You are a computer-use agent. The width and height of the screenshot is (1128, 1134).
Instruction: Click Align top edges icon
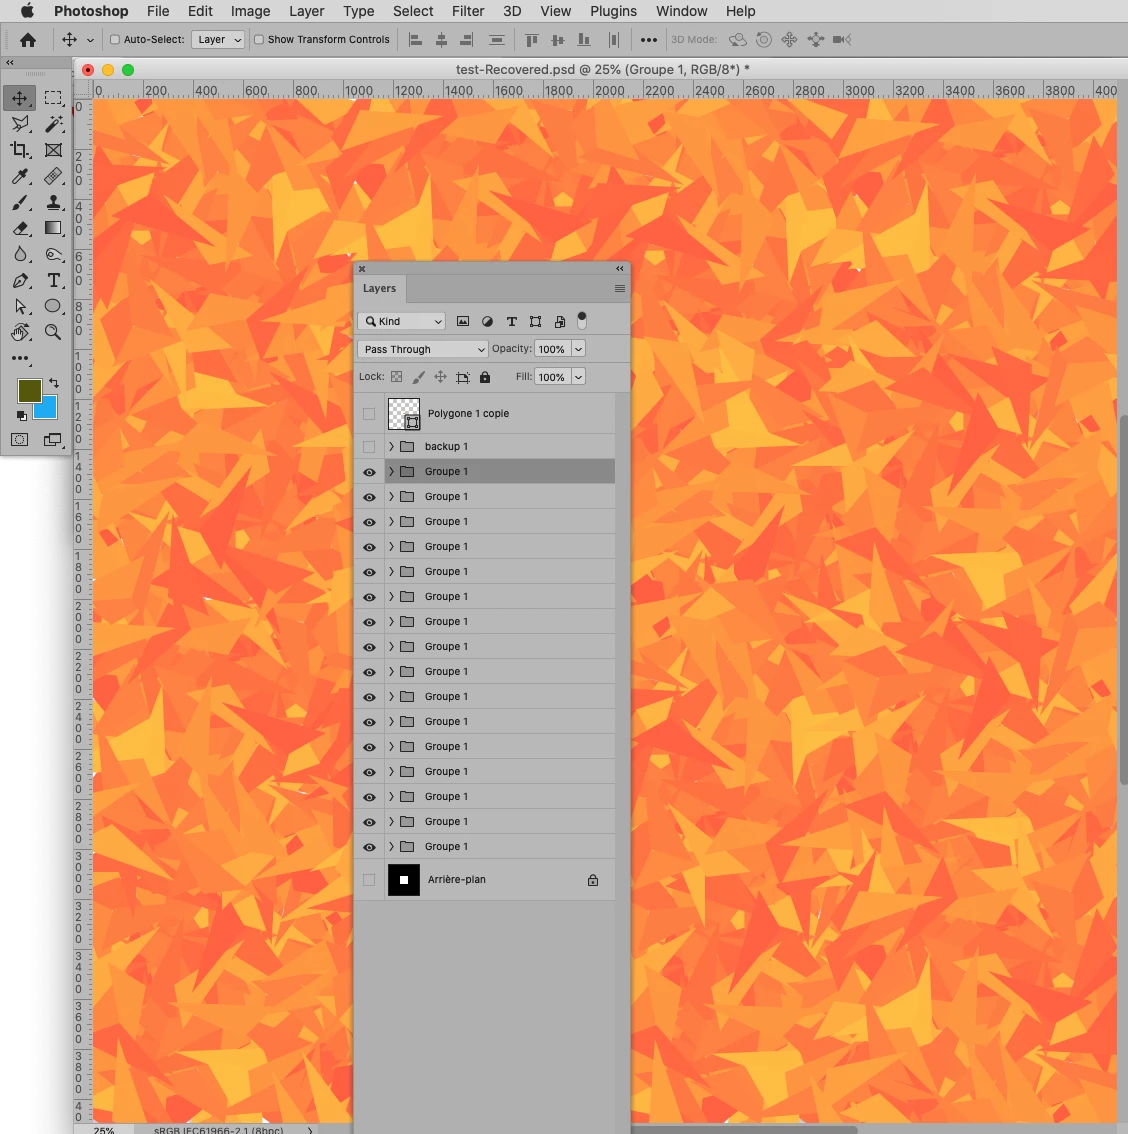click(x=531, y=40)
